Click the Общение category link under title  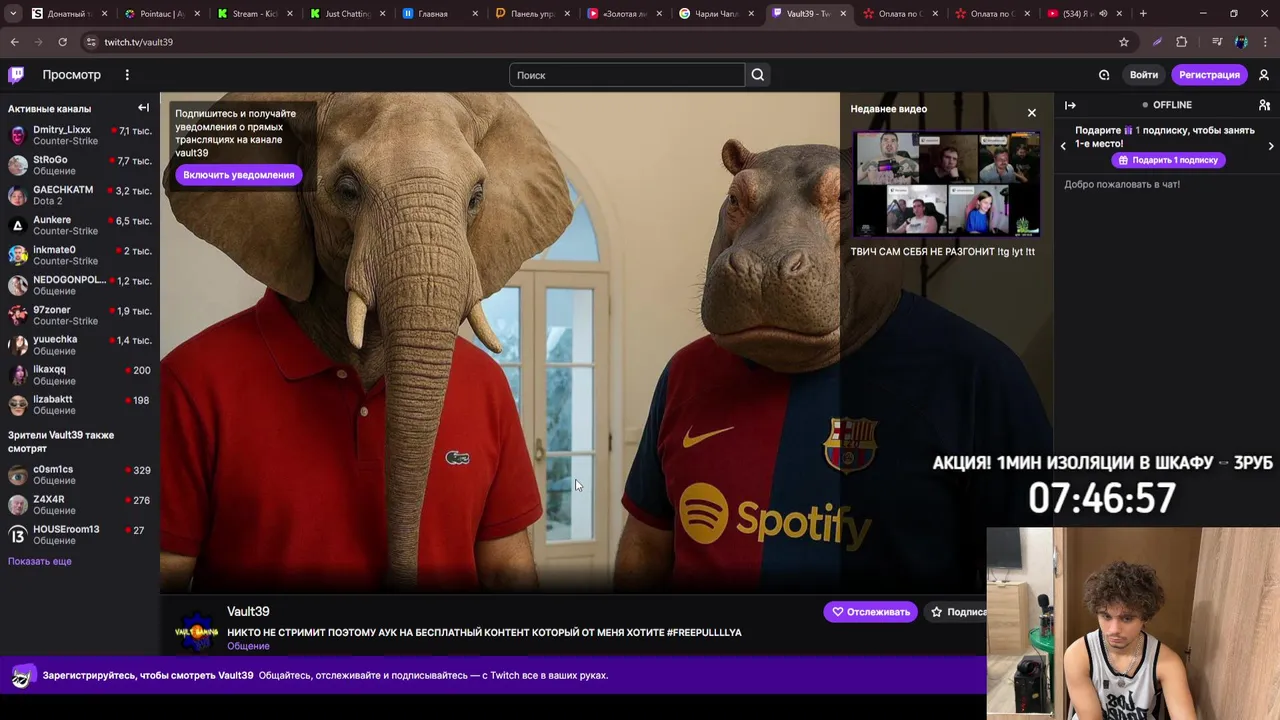pos(248,646)
